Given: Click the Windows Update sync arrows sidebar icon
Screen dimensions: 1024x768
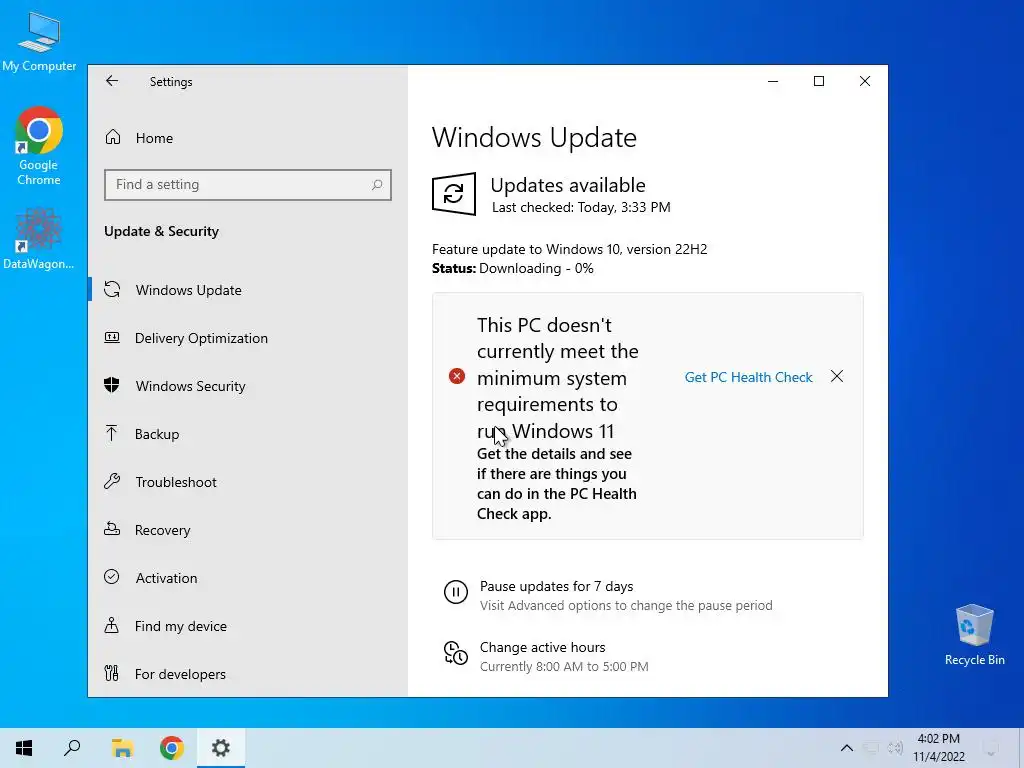Looking at the screenshot, I should tap(112, 289).
